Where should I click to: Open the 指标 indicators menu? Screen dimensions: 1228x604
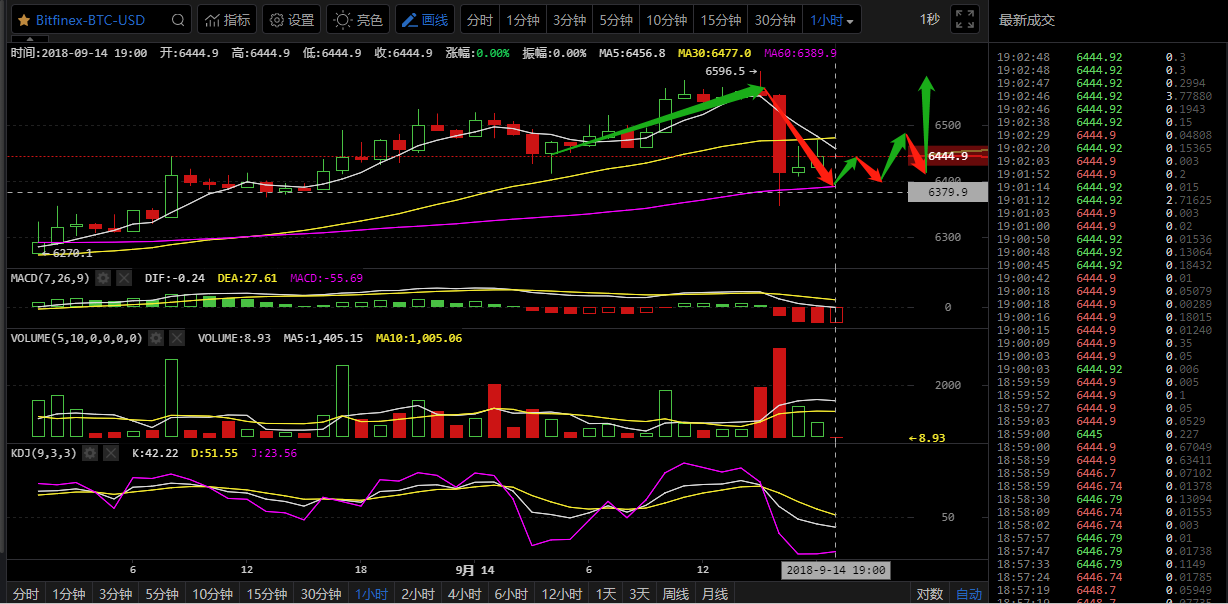pyautogui.click(x=227, y=20)
